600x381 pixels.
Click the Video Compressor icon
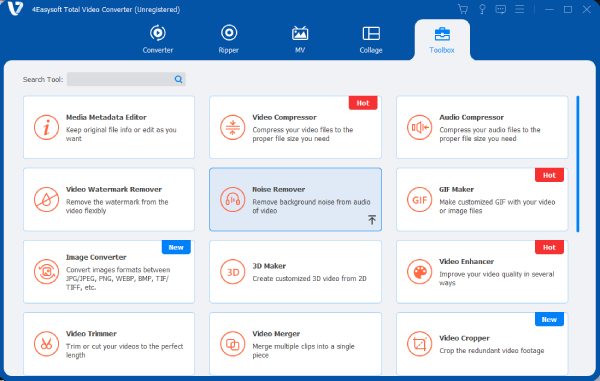(233, 127)
